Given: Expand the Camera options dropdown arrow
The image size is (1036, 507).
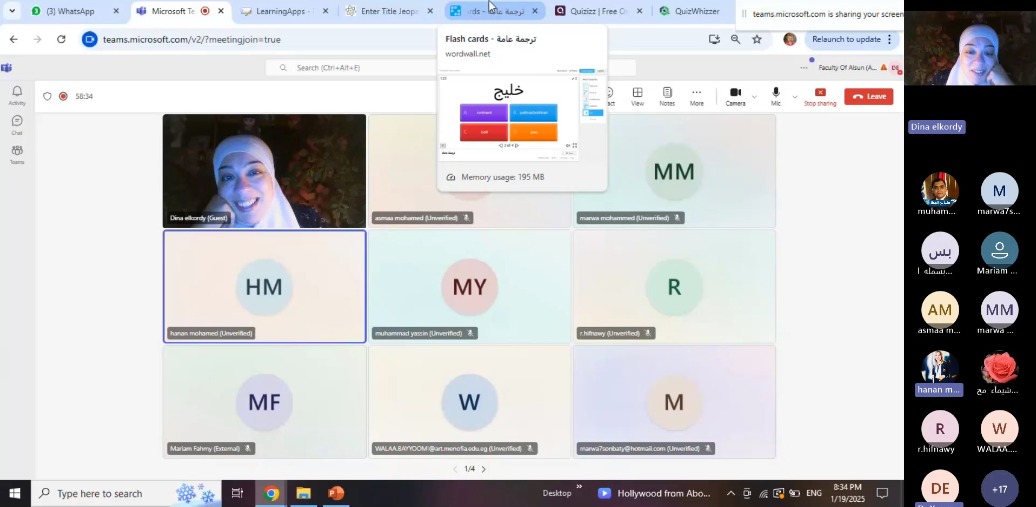Looking at the screenshot, I should [754, 97].
